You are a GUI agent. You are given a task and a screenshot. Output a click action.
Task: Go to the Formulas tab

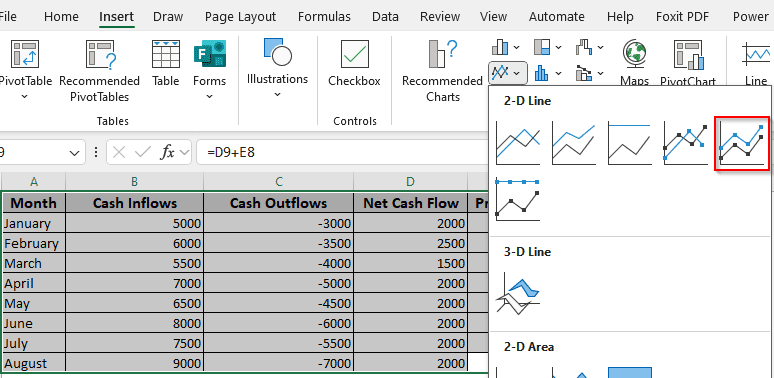[324, 16]
